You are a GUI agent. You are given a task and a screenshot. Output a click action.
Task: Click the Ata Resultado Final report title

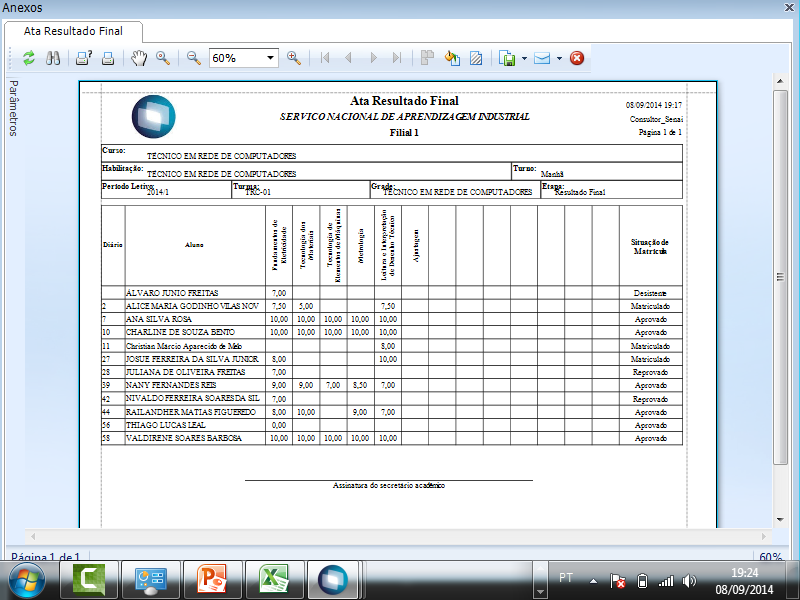pos(404,101)
